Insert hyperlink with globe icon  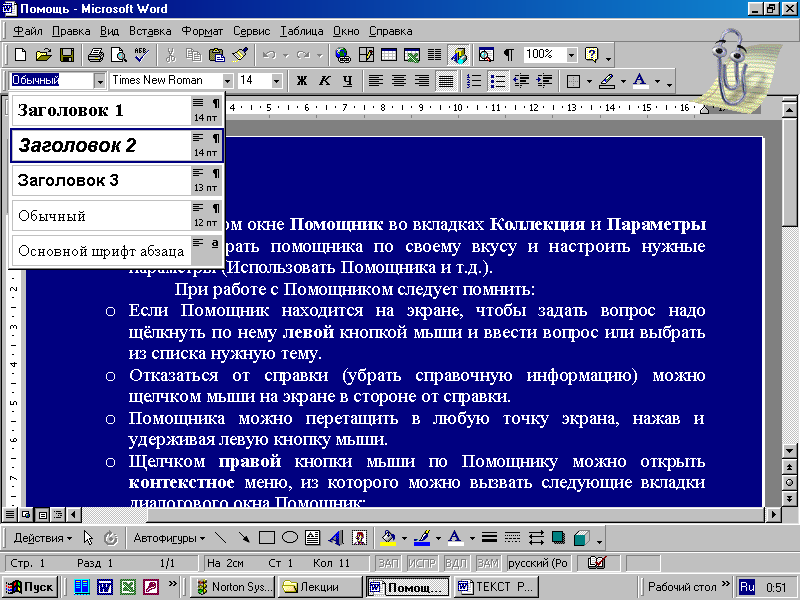coord(343,55)
